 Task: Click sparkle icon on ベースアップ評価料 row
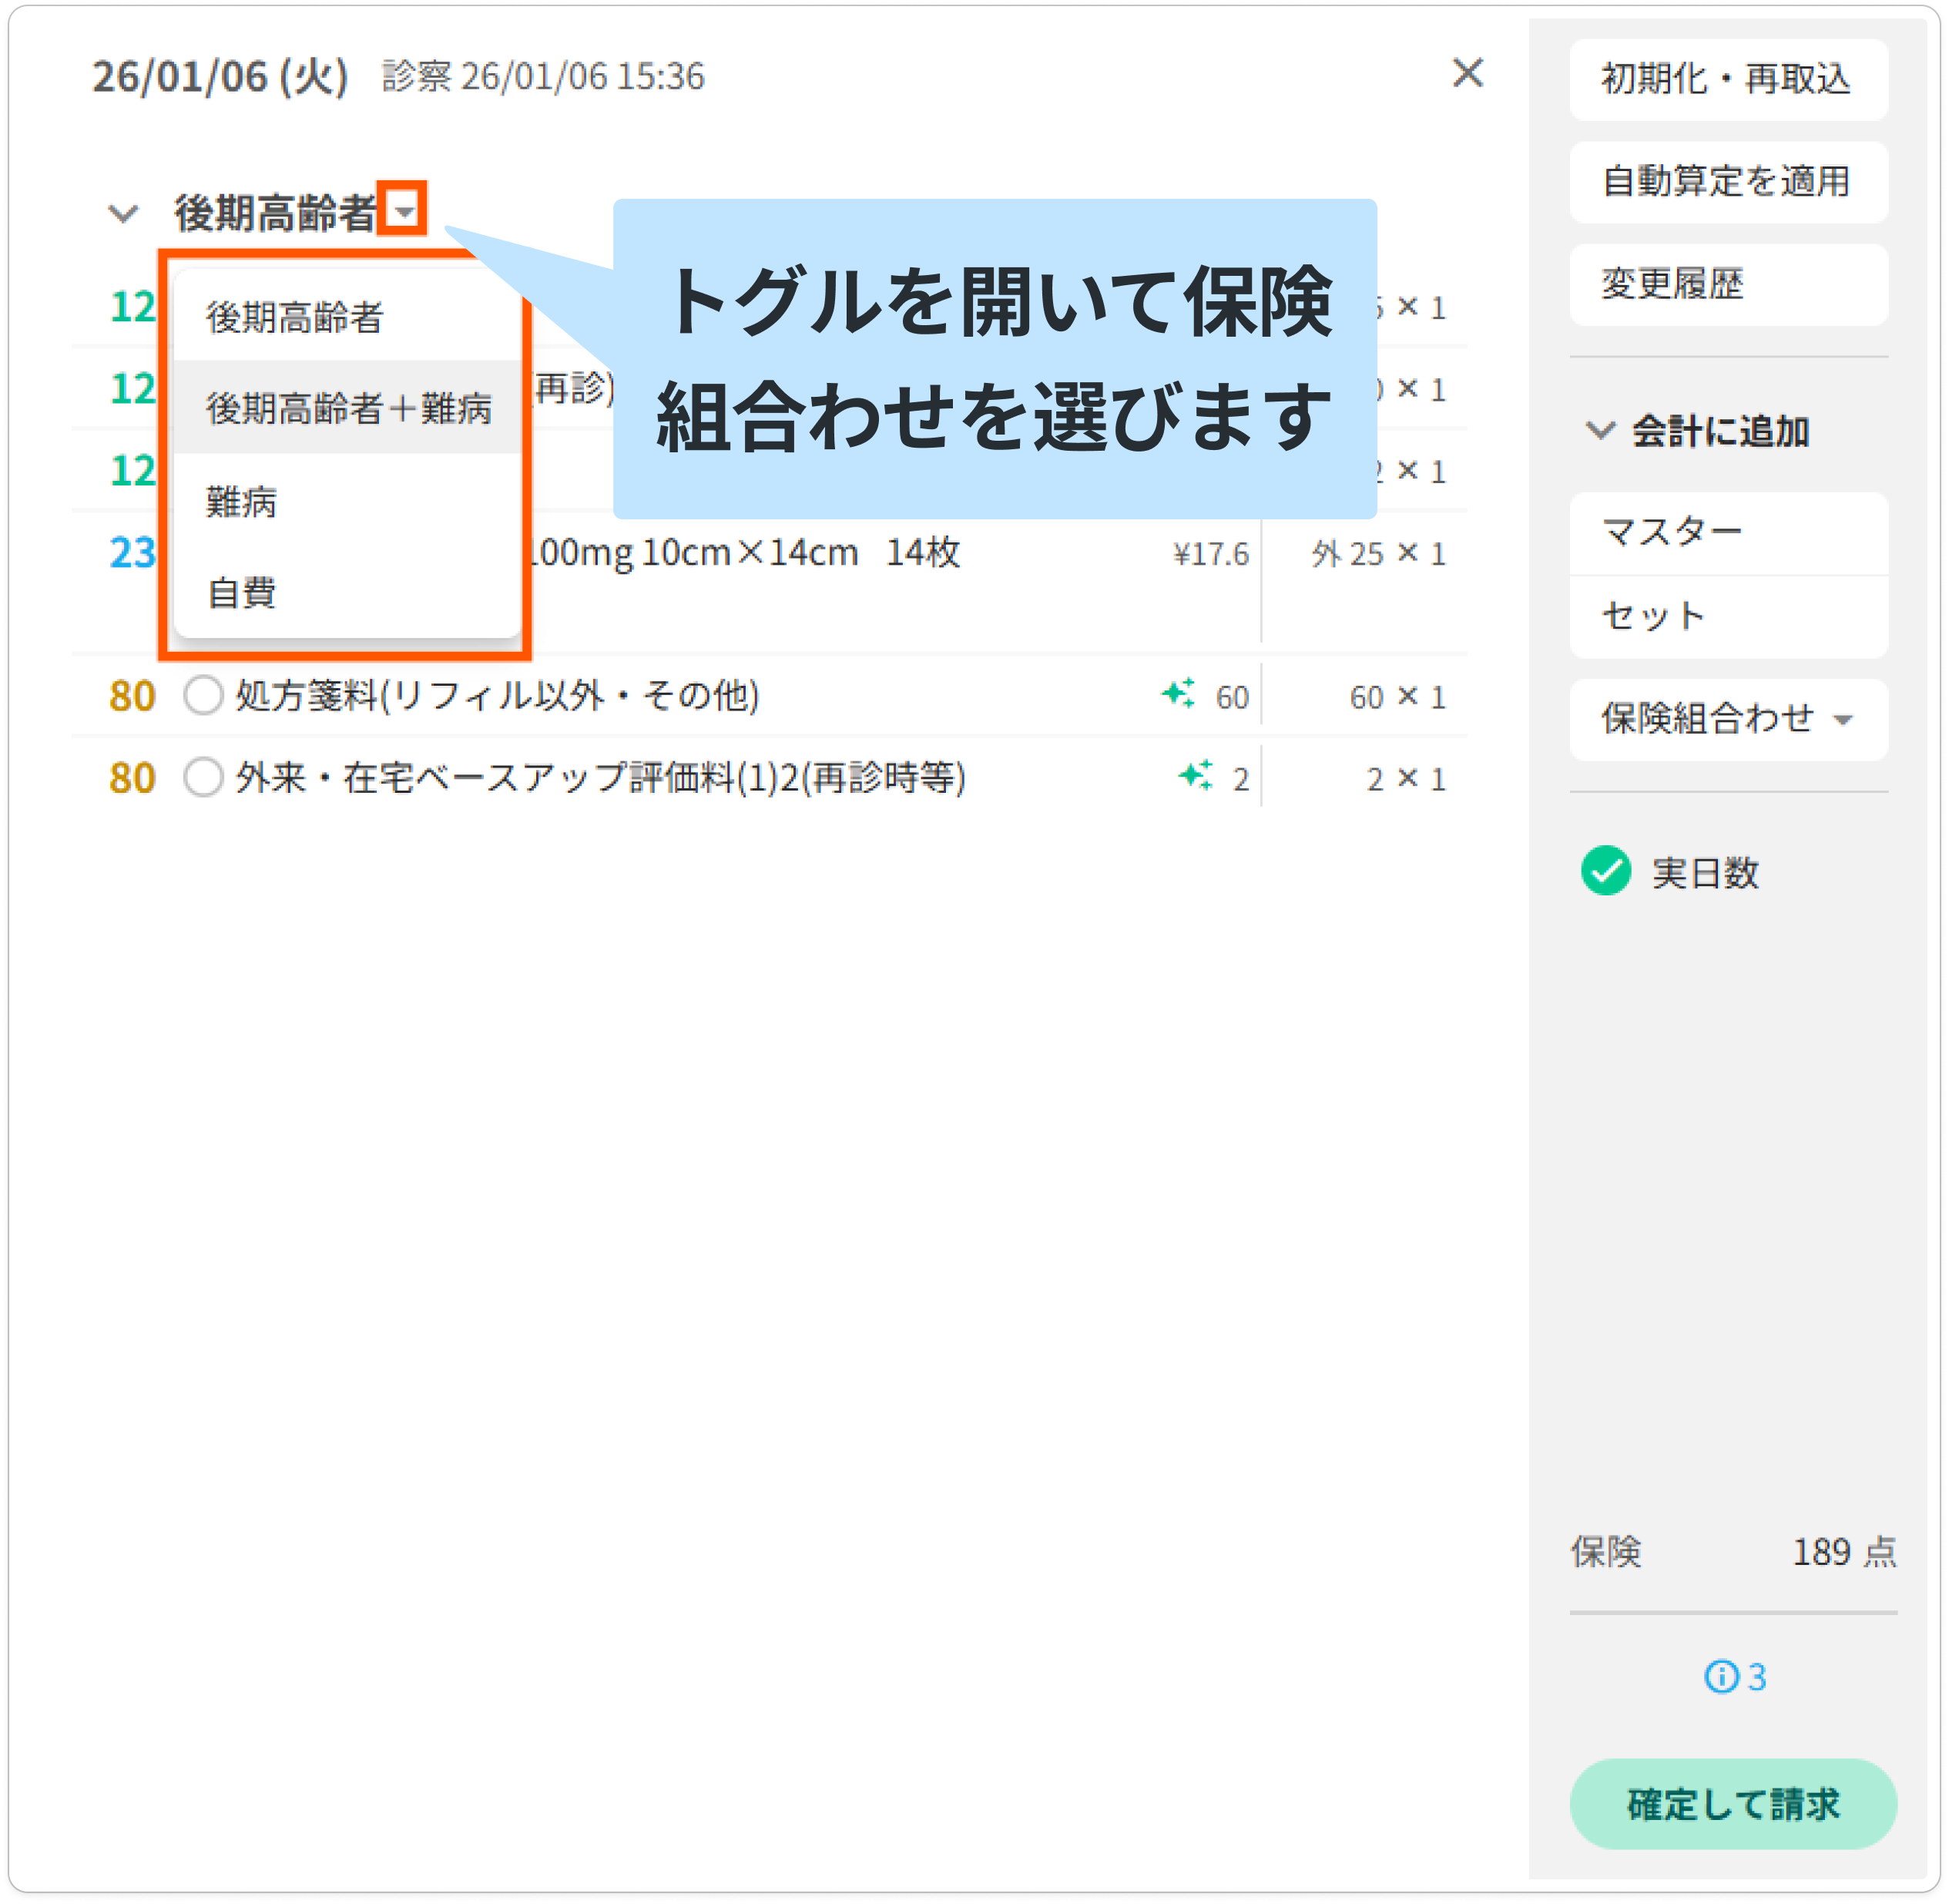[x=1195, y=775]
